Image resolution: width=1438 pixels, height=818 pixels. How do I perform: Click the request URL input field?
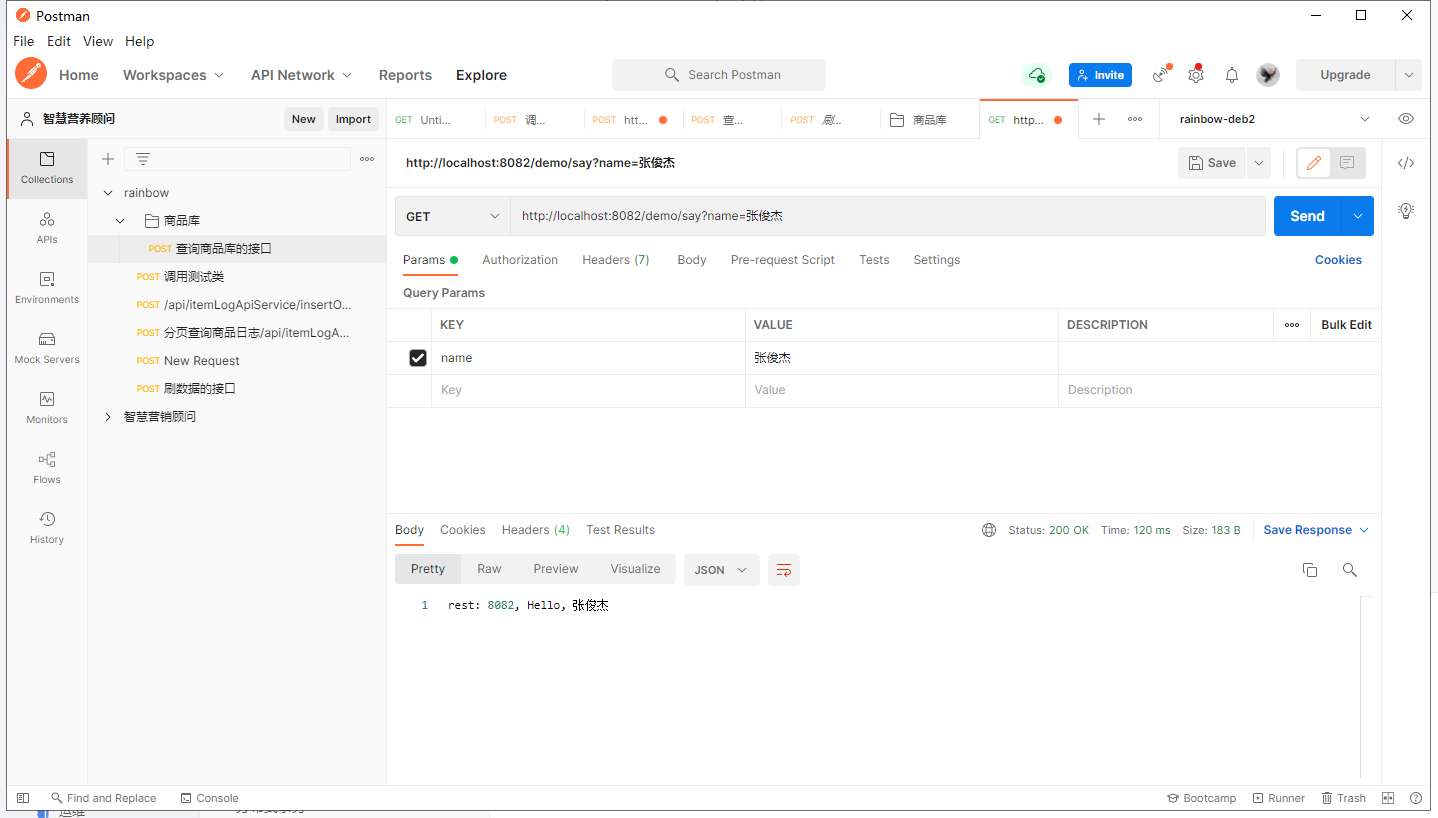pos(888,216)
